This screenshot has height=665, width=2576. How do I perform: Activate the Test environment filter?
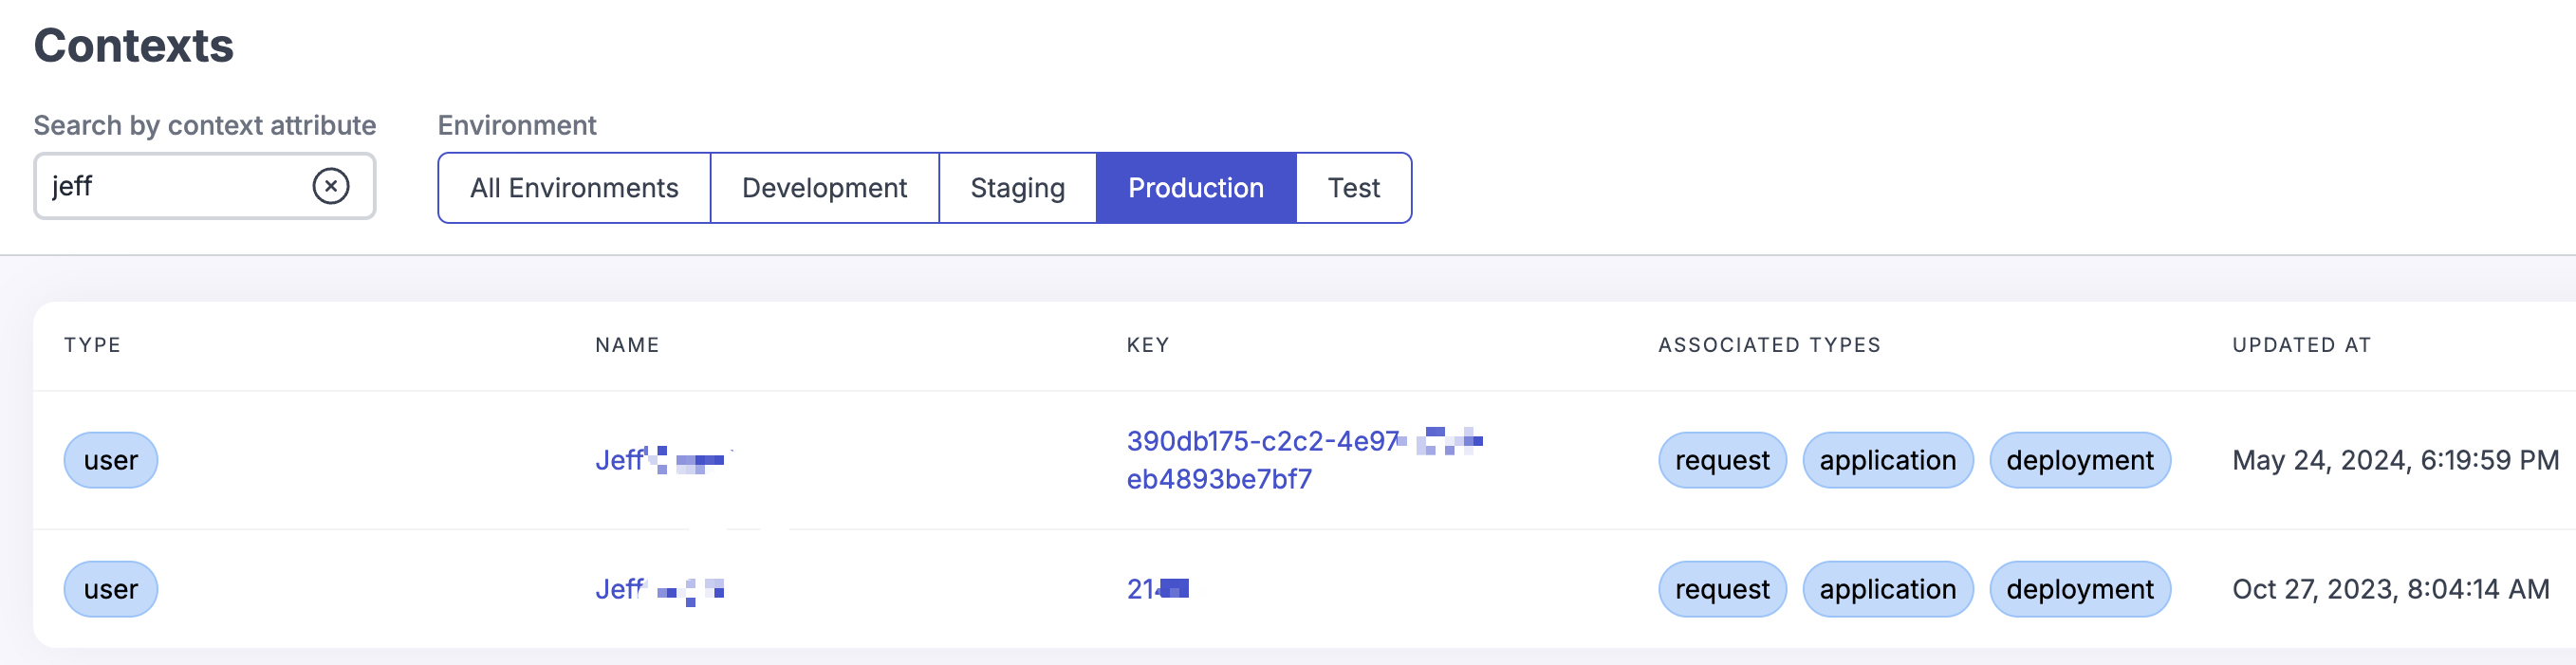[1354, 187]
